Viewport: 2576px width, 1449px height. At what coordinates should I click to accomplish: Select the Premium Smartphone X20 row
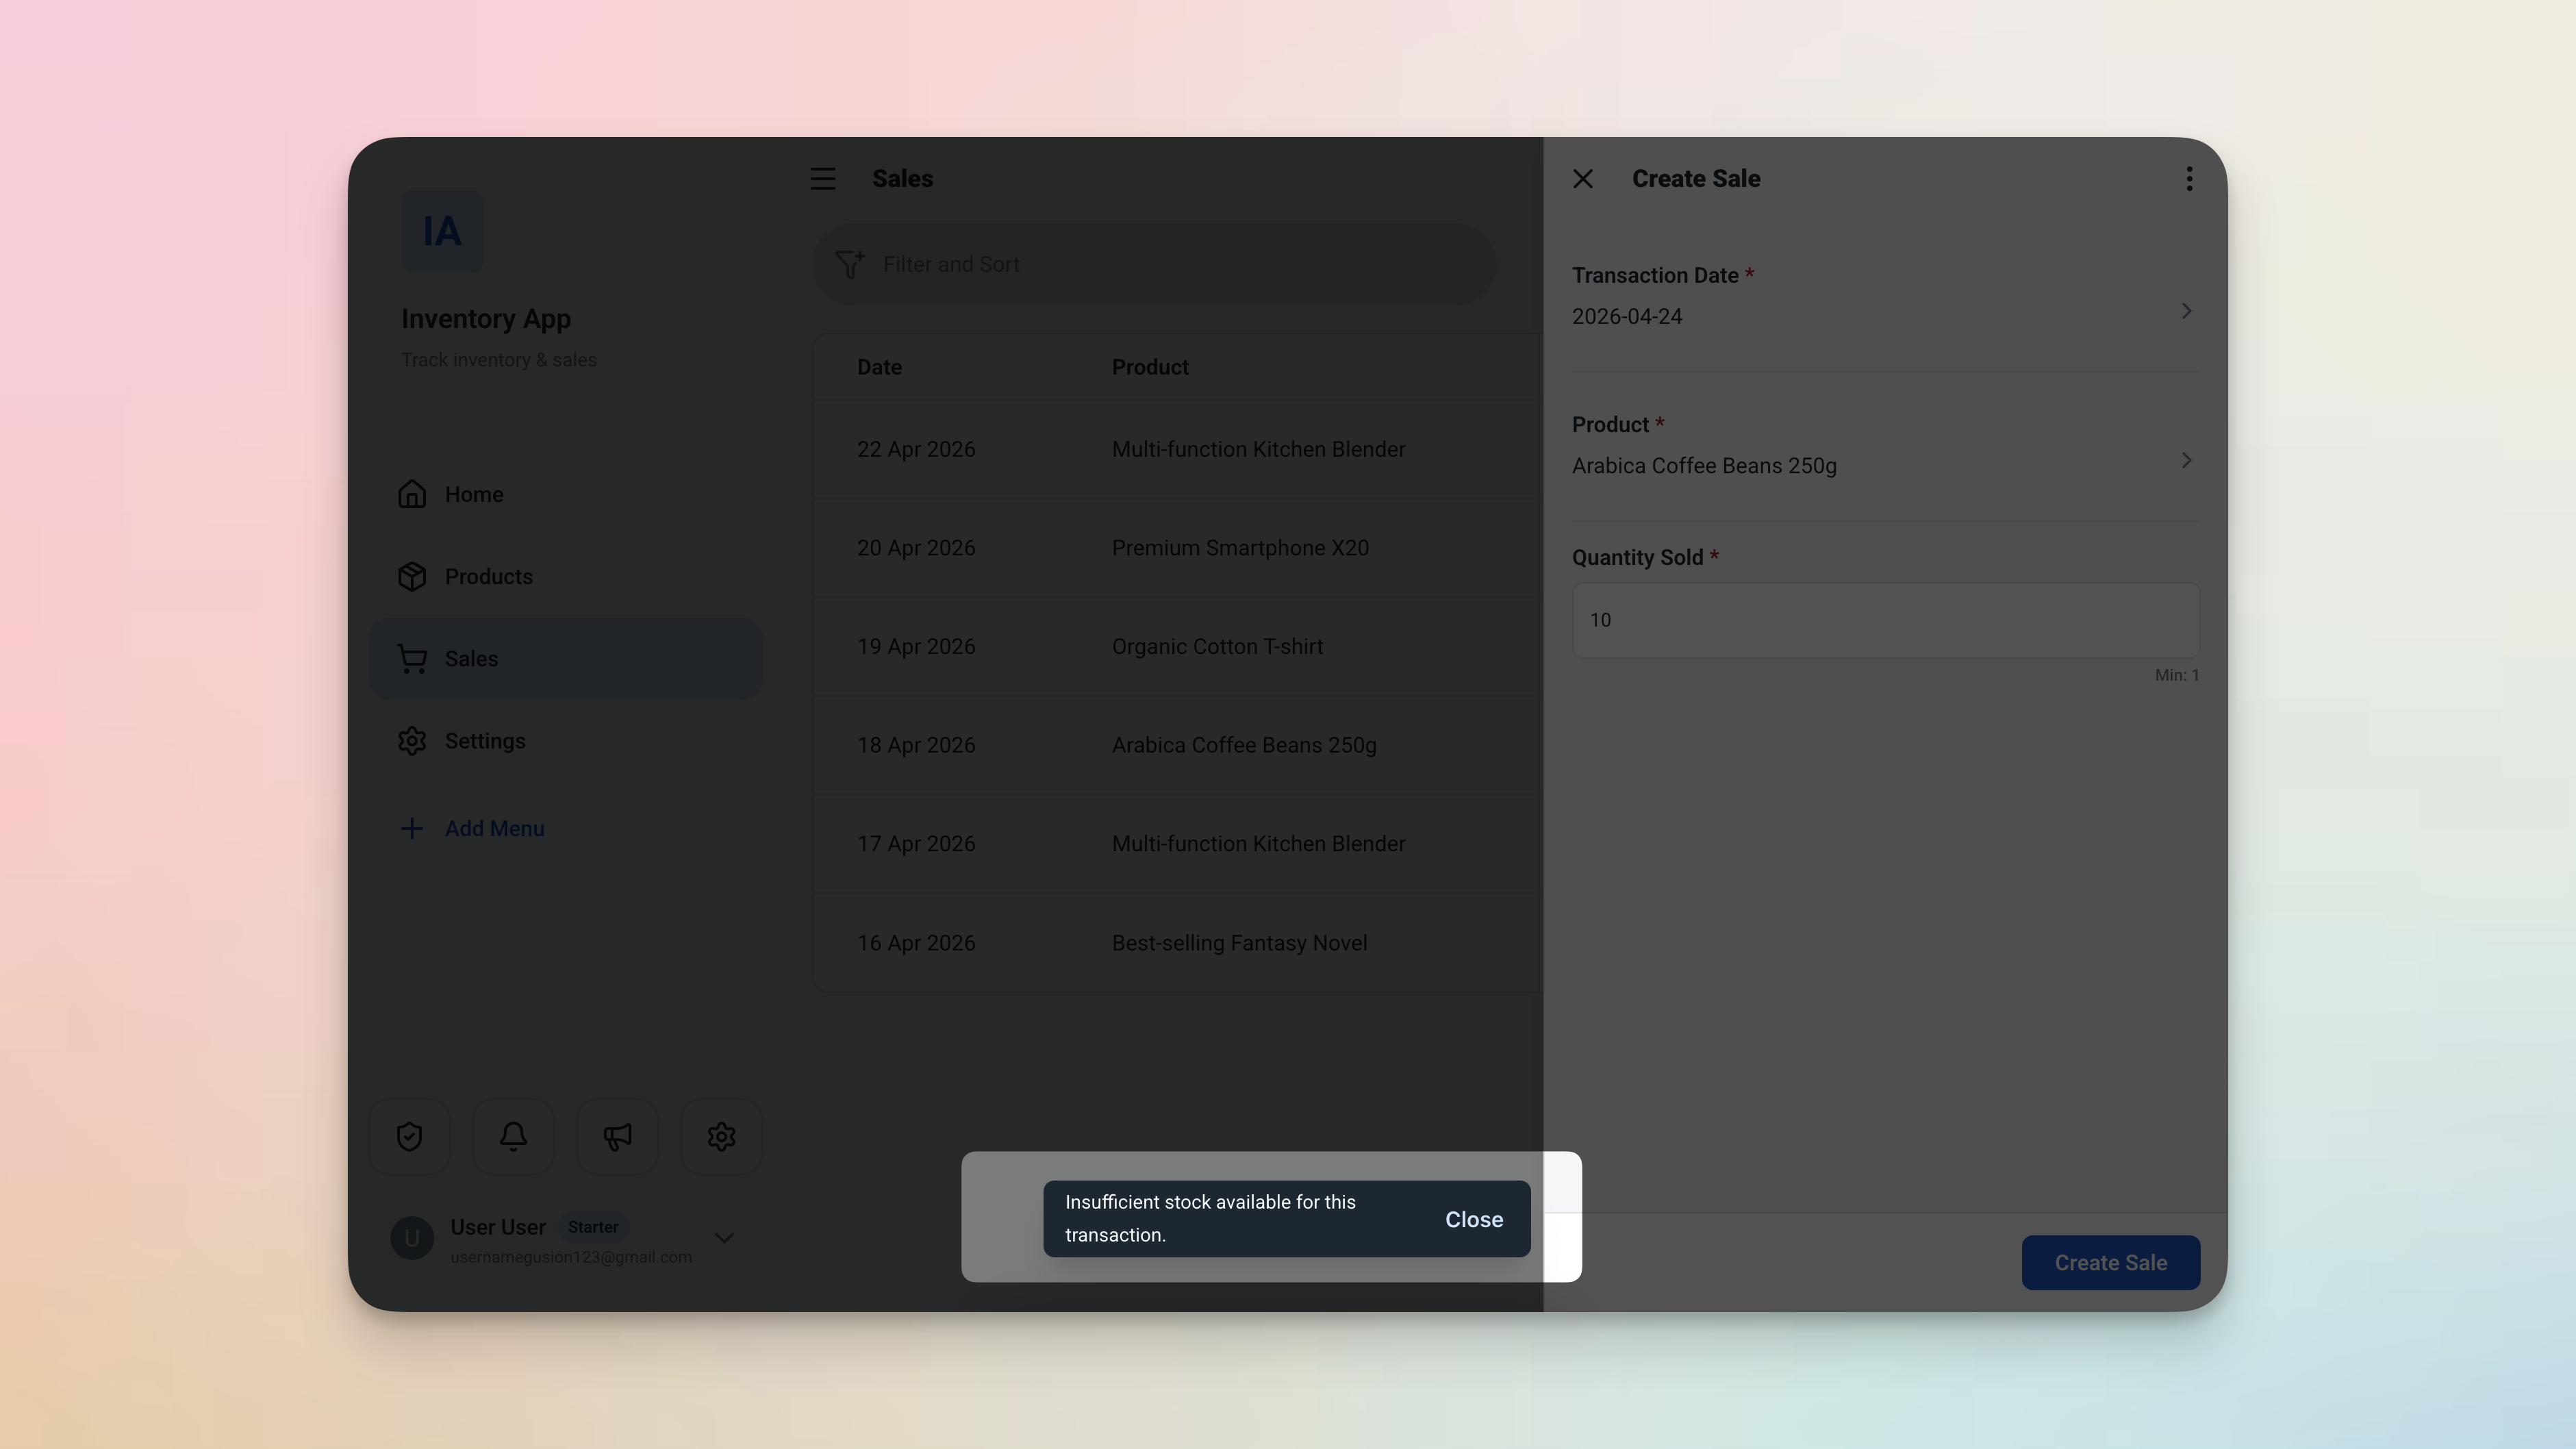tap(1178, 548)
